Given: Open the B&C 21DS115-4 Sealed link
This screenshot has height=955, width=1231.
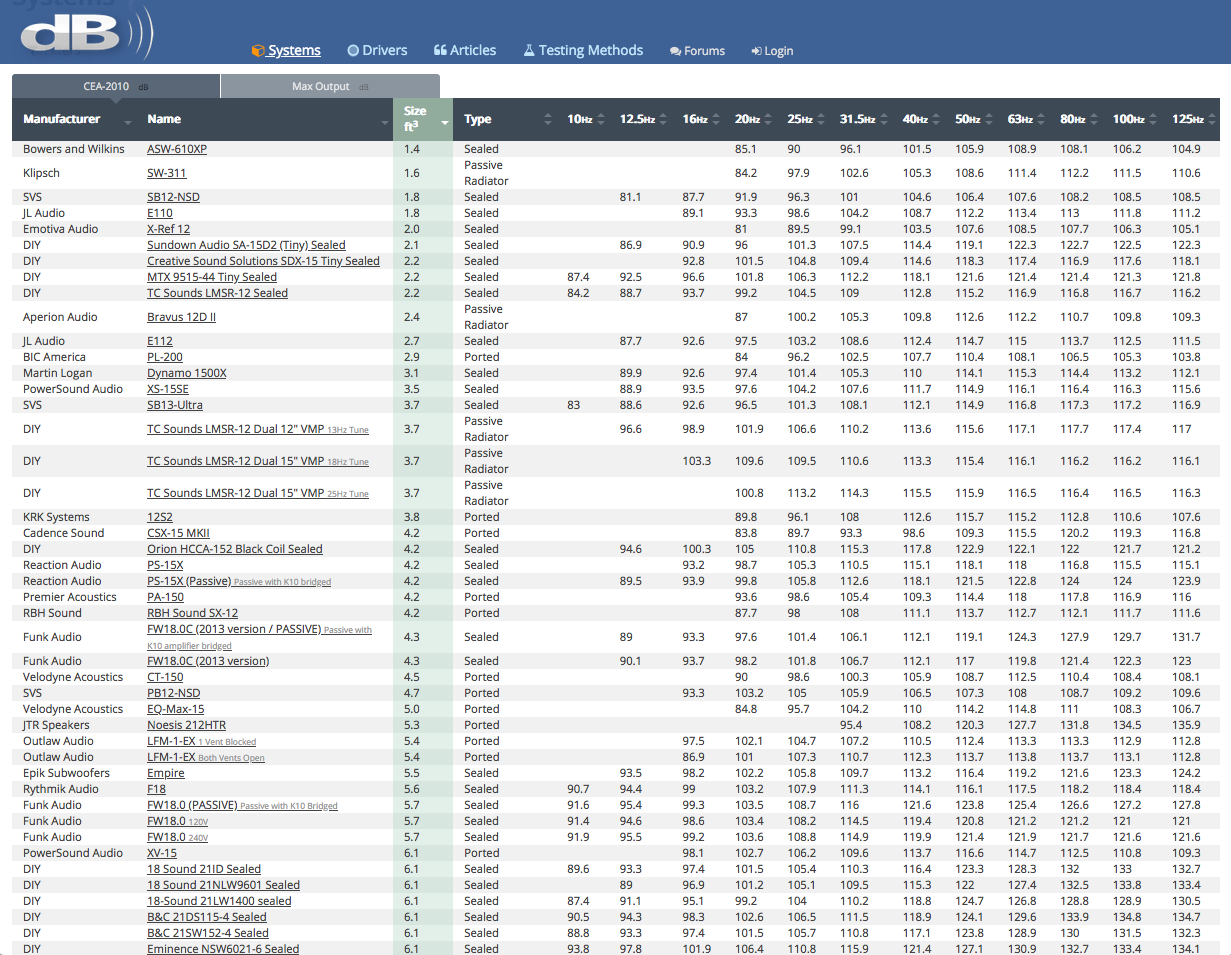Looking at the screenshot, I should click(x=207, y=917).
